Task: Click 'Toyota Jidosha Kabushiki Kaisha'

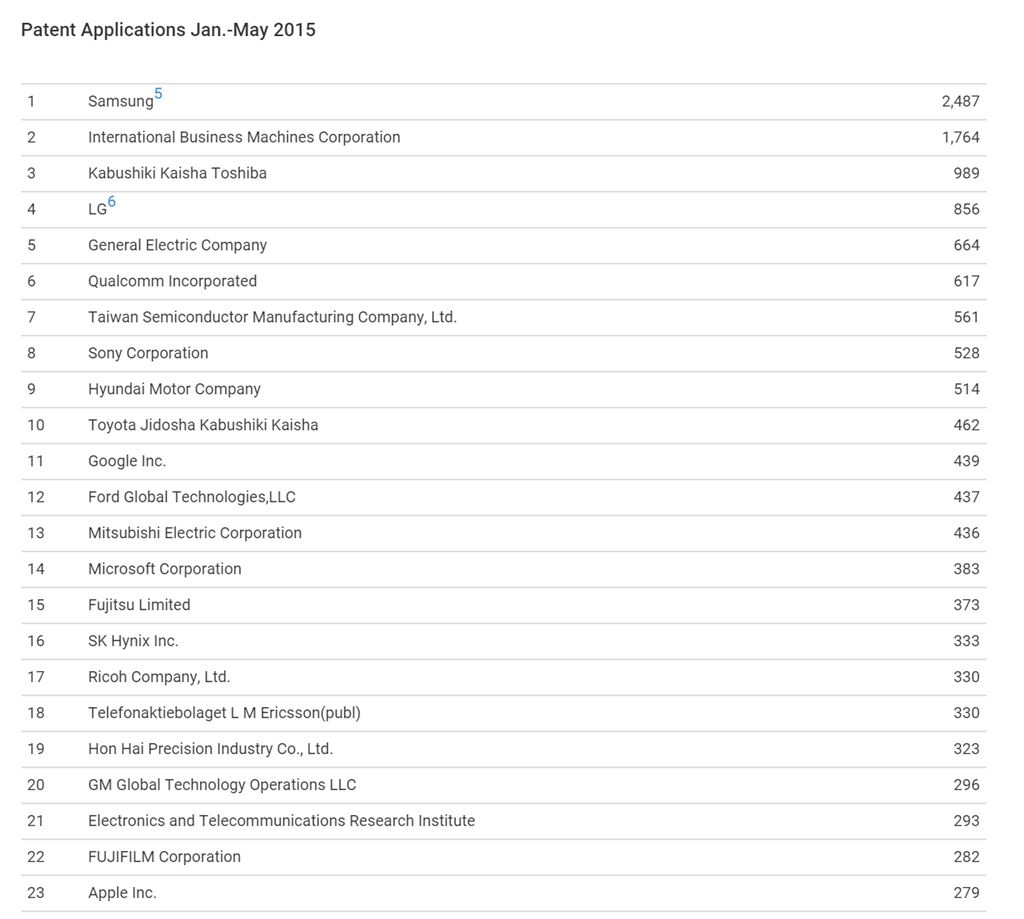Action: (x=203, y=425)
